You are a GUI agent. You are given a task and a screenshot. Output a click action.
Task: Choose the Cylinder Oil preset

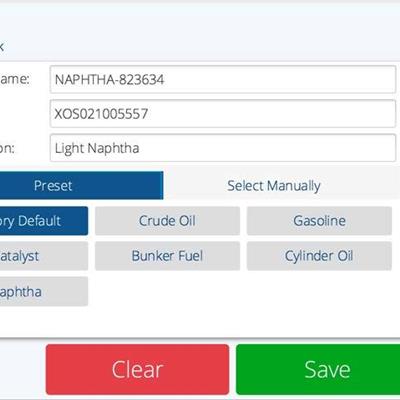[319, 256]
